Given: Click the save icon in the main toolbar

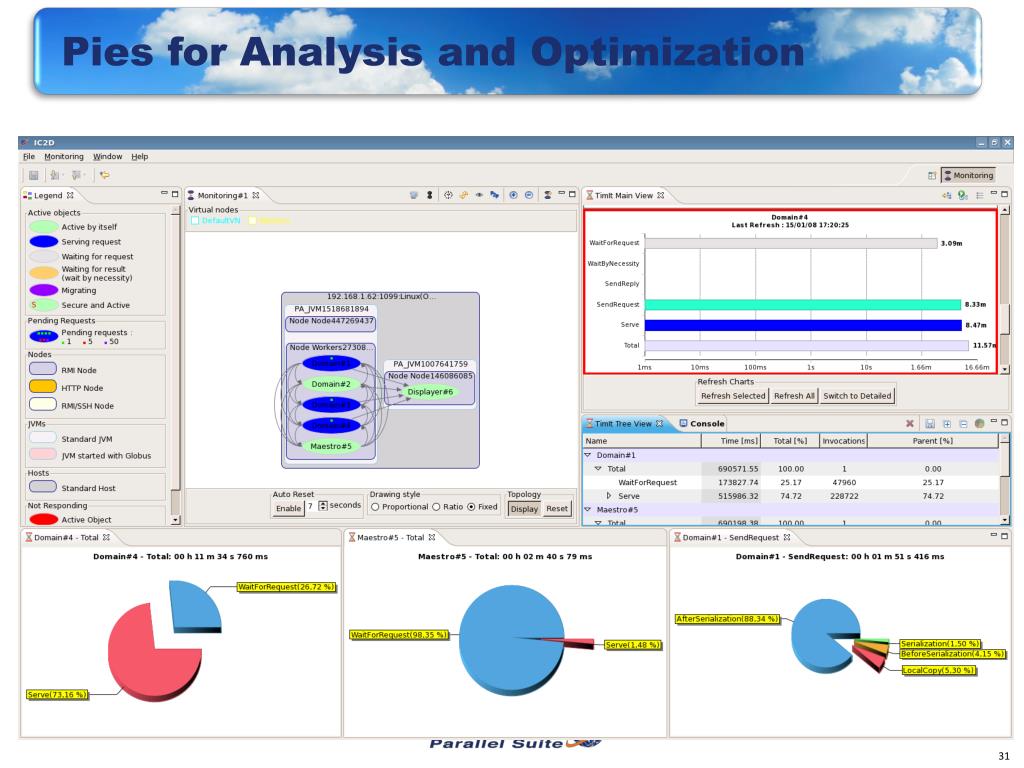Looking at the screenshot, I should click(x=33, y=175).
